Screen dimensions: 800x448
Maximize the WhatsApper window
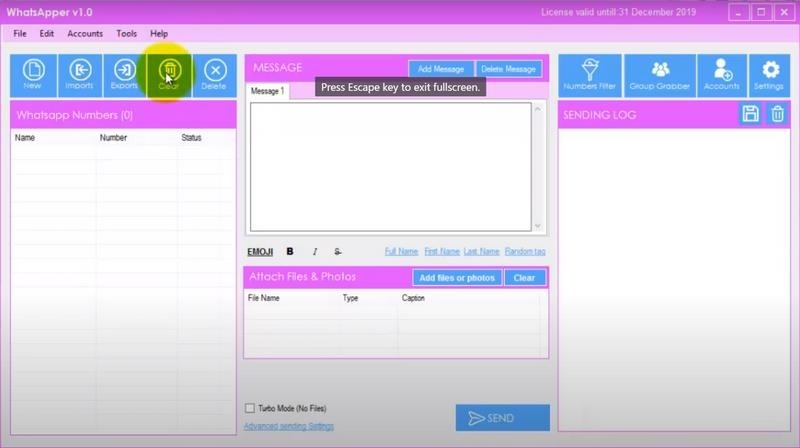761,12
